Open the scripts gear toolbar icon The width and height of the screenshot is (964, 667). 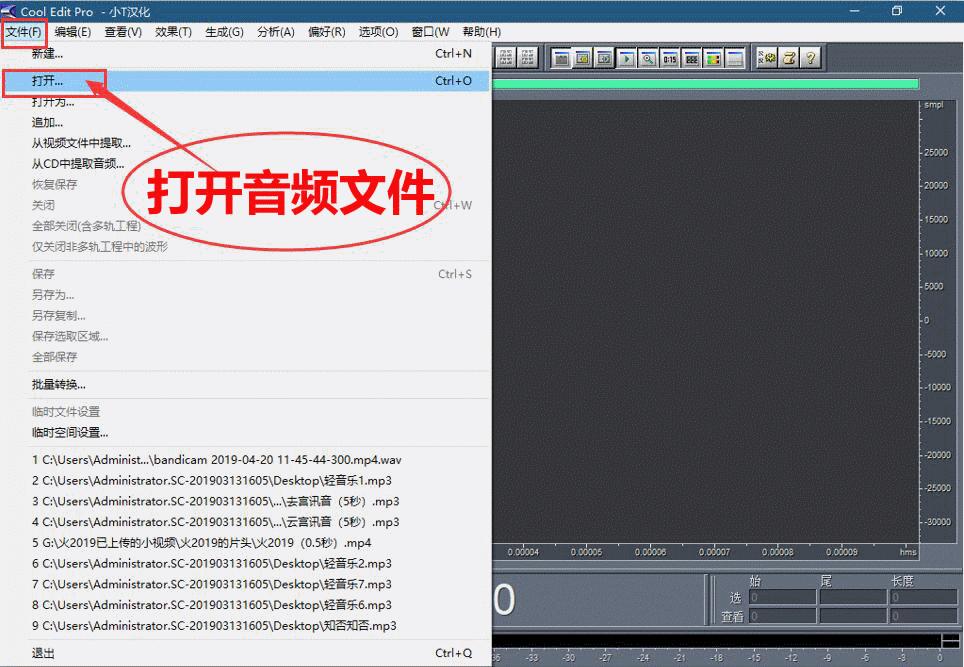(767, 58)
